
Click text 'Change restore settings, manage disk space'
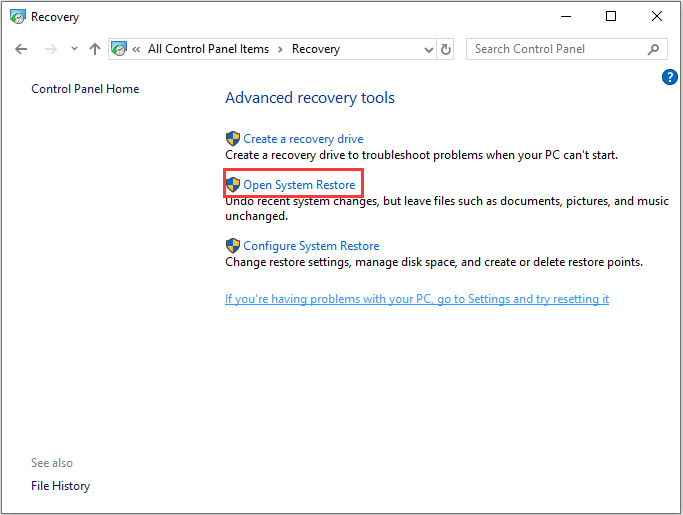tap(341, 262)
